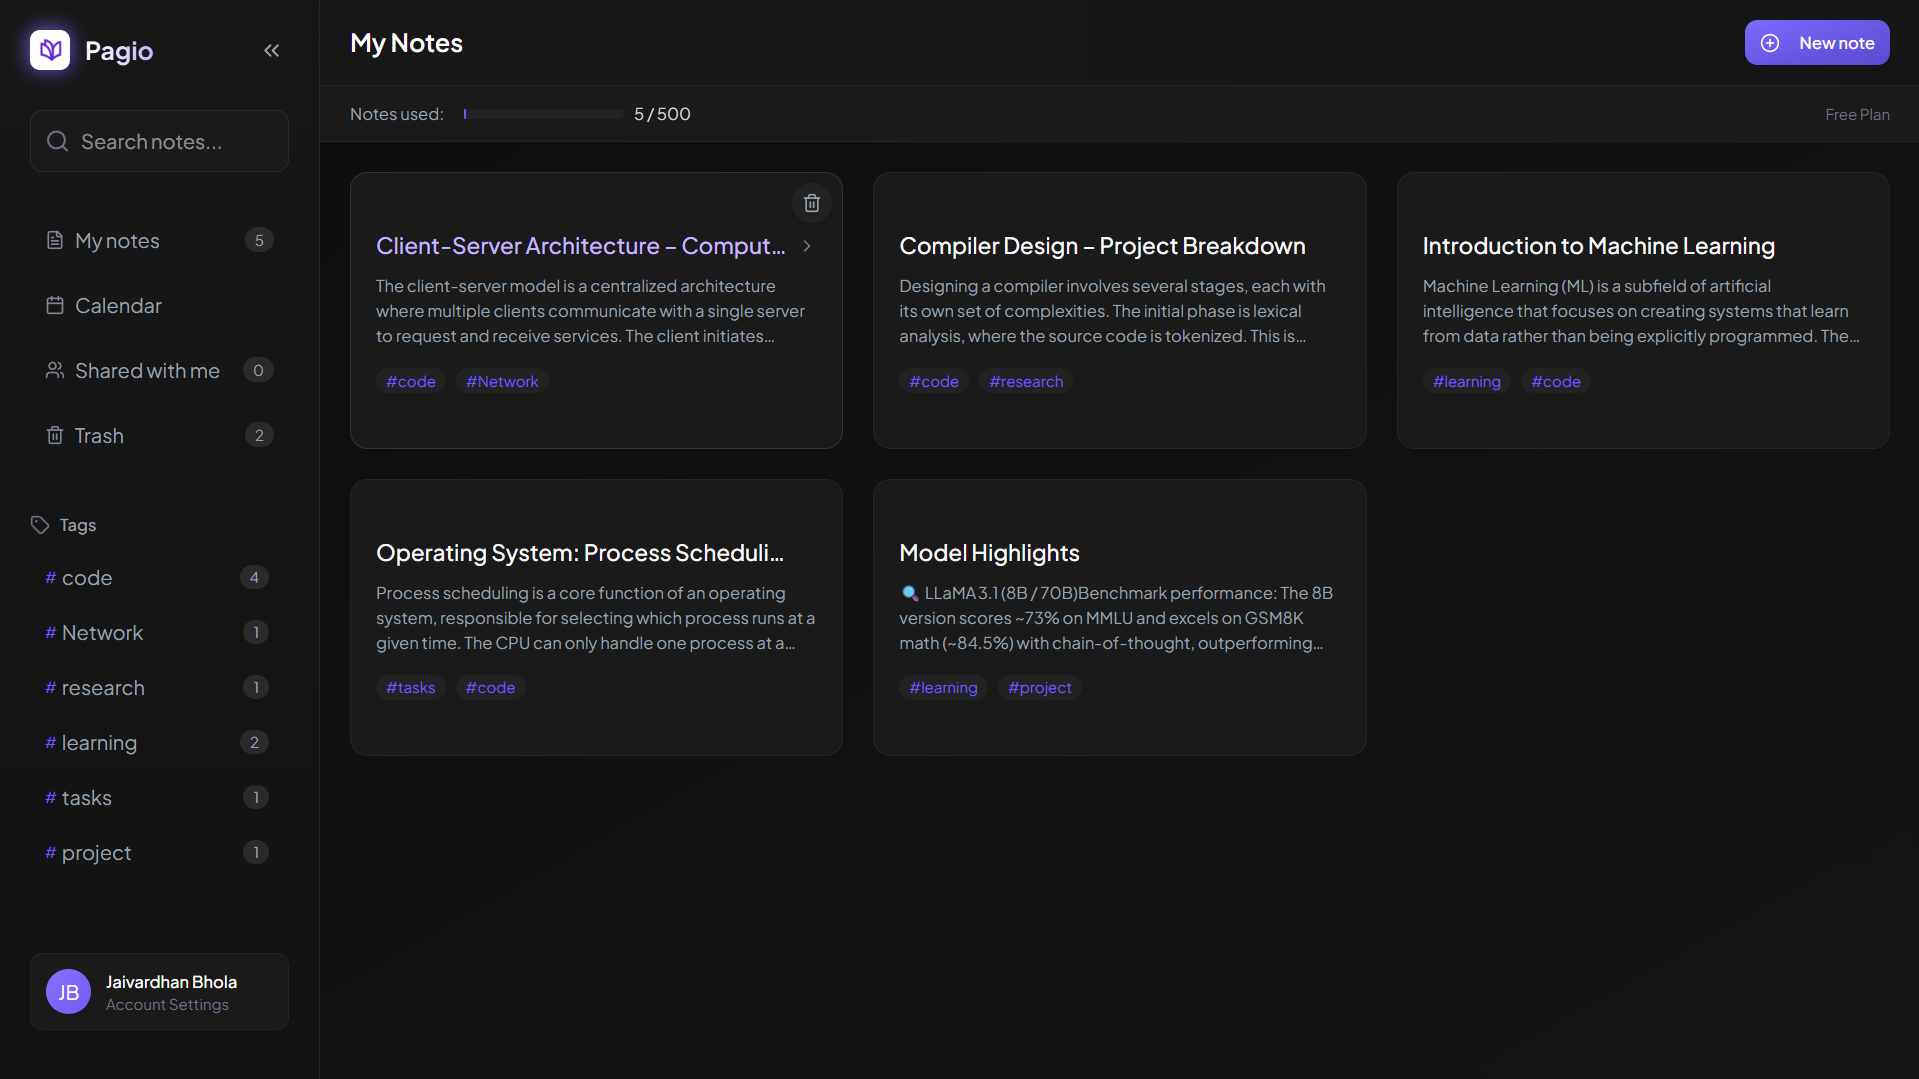Viewport: 1919px width, 1079px height.
Task: Open Account Settings for Jaivardhan Bhola
Action: 159,991
